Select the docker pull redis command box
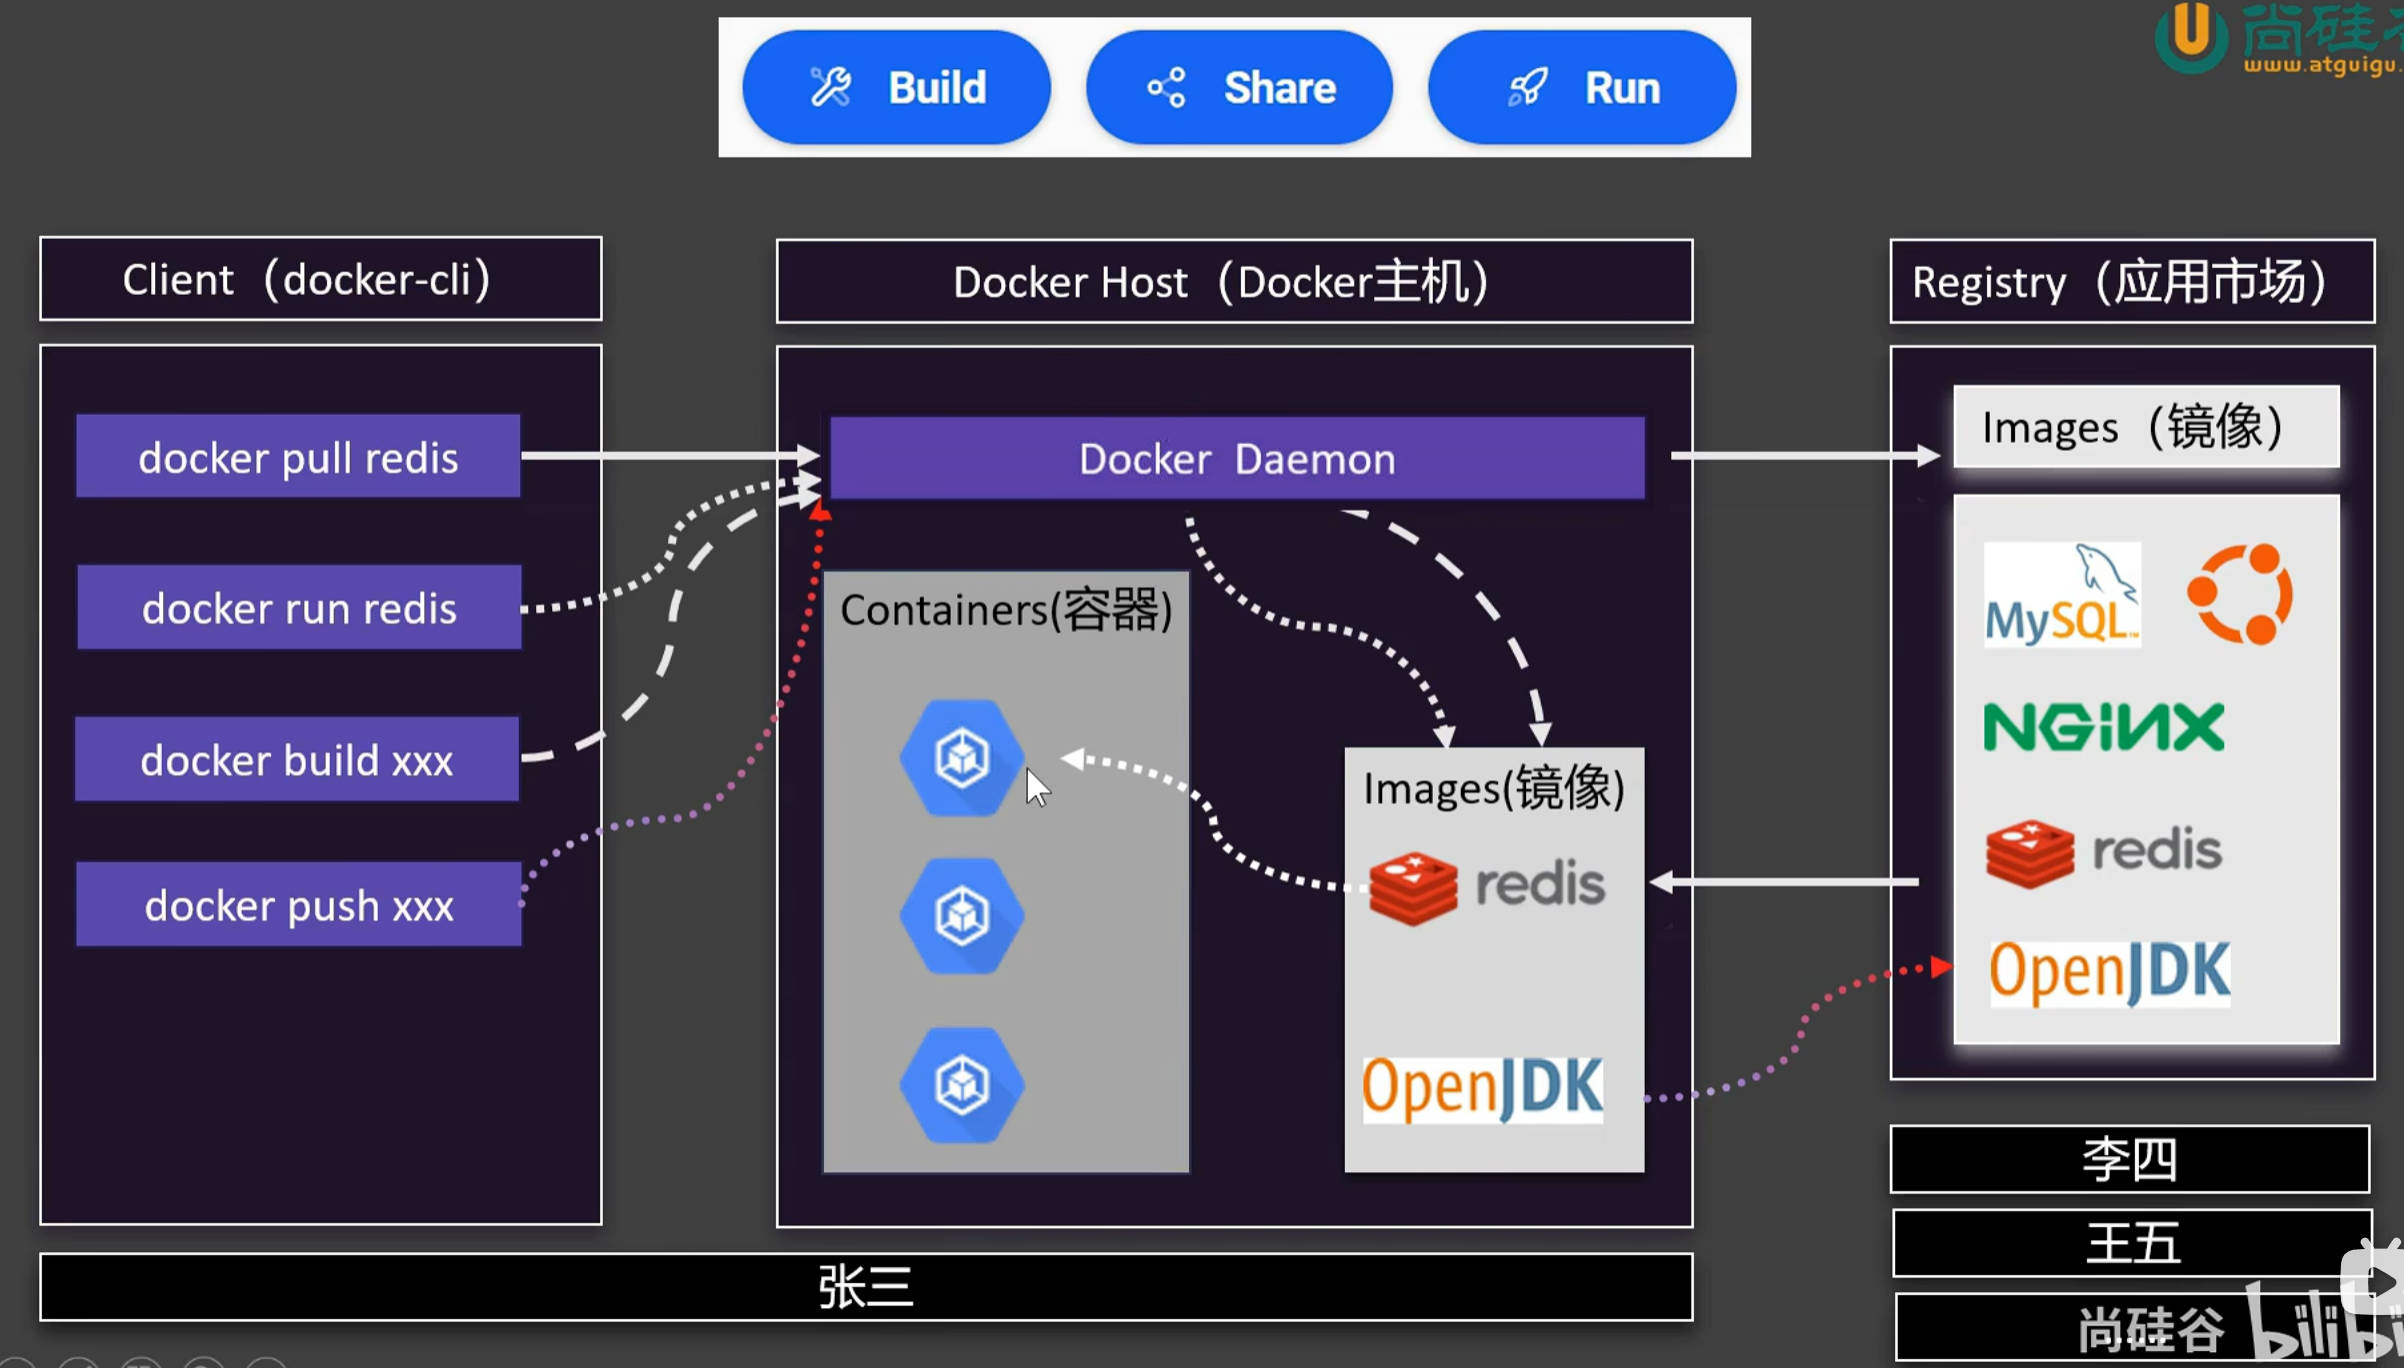 [297, 456]
